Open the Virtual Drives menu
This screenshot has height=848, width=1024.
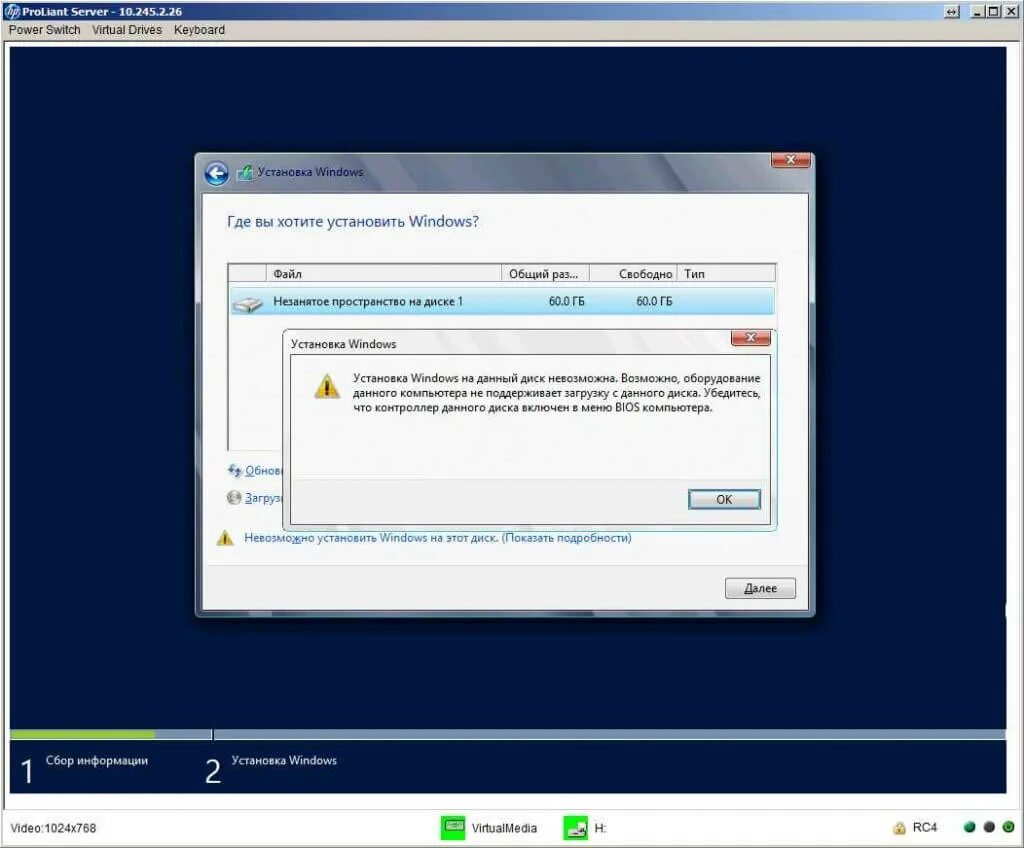click(127, 30)
